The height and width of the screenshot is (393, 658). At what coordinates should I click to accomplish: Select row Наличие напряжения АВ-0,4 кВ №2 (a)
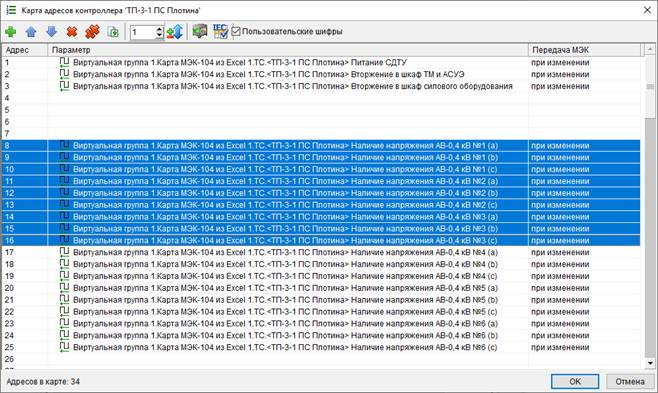pos(321,181)
